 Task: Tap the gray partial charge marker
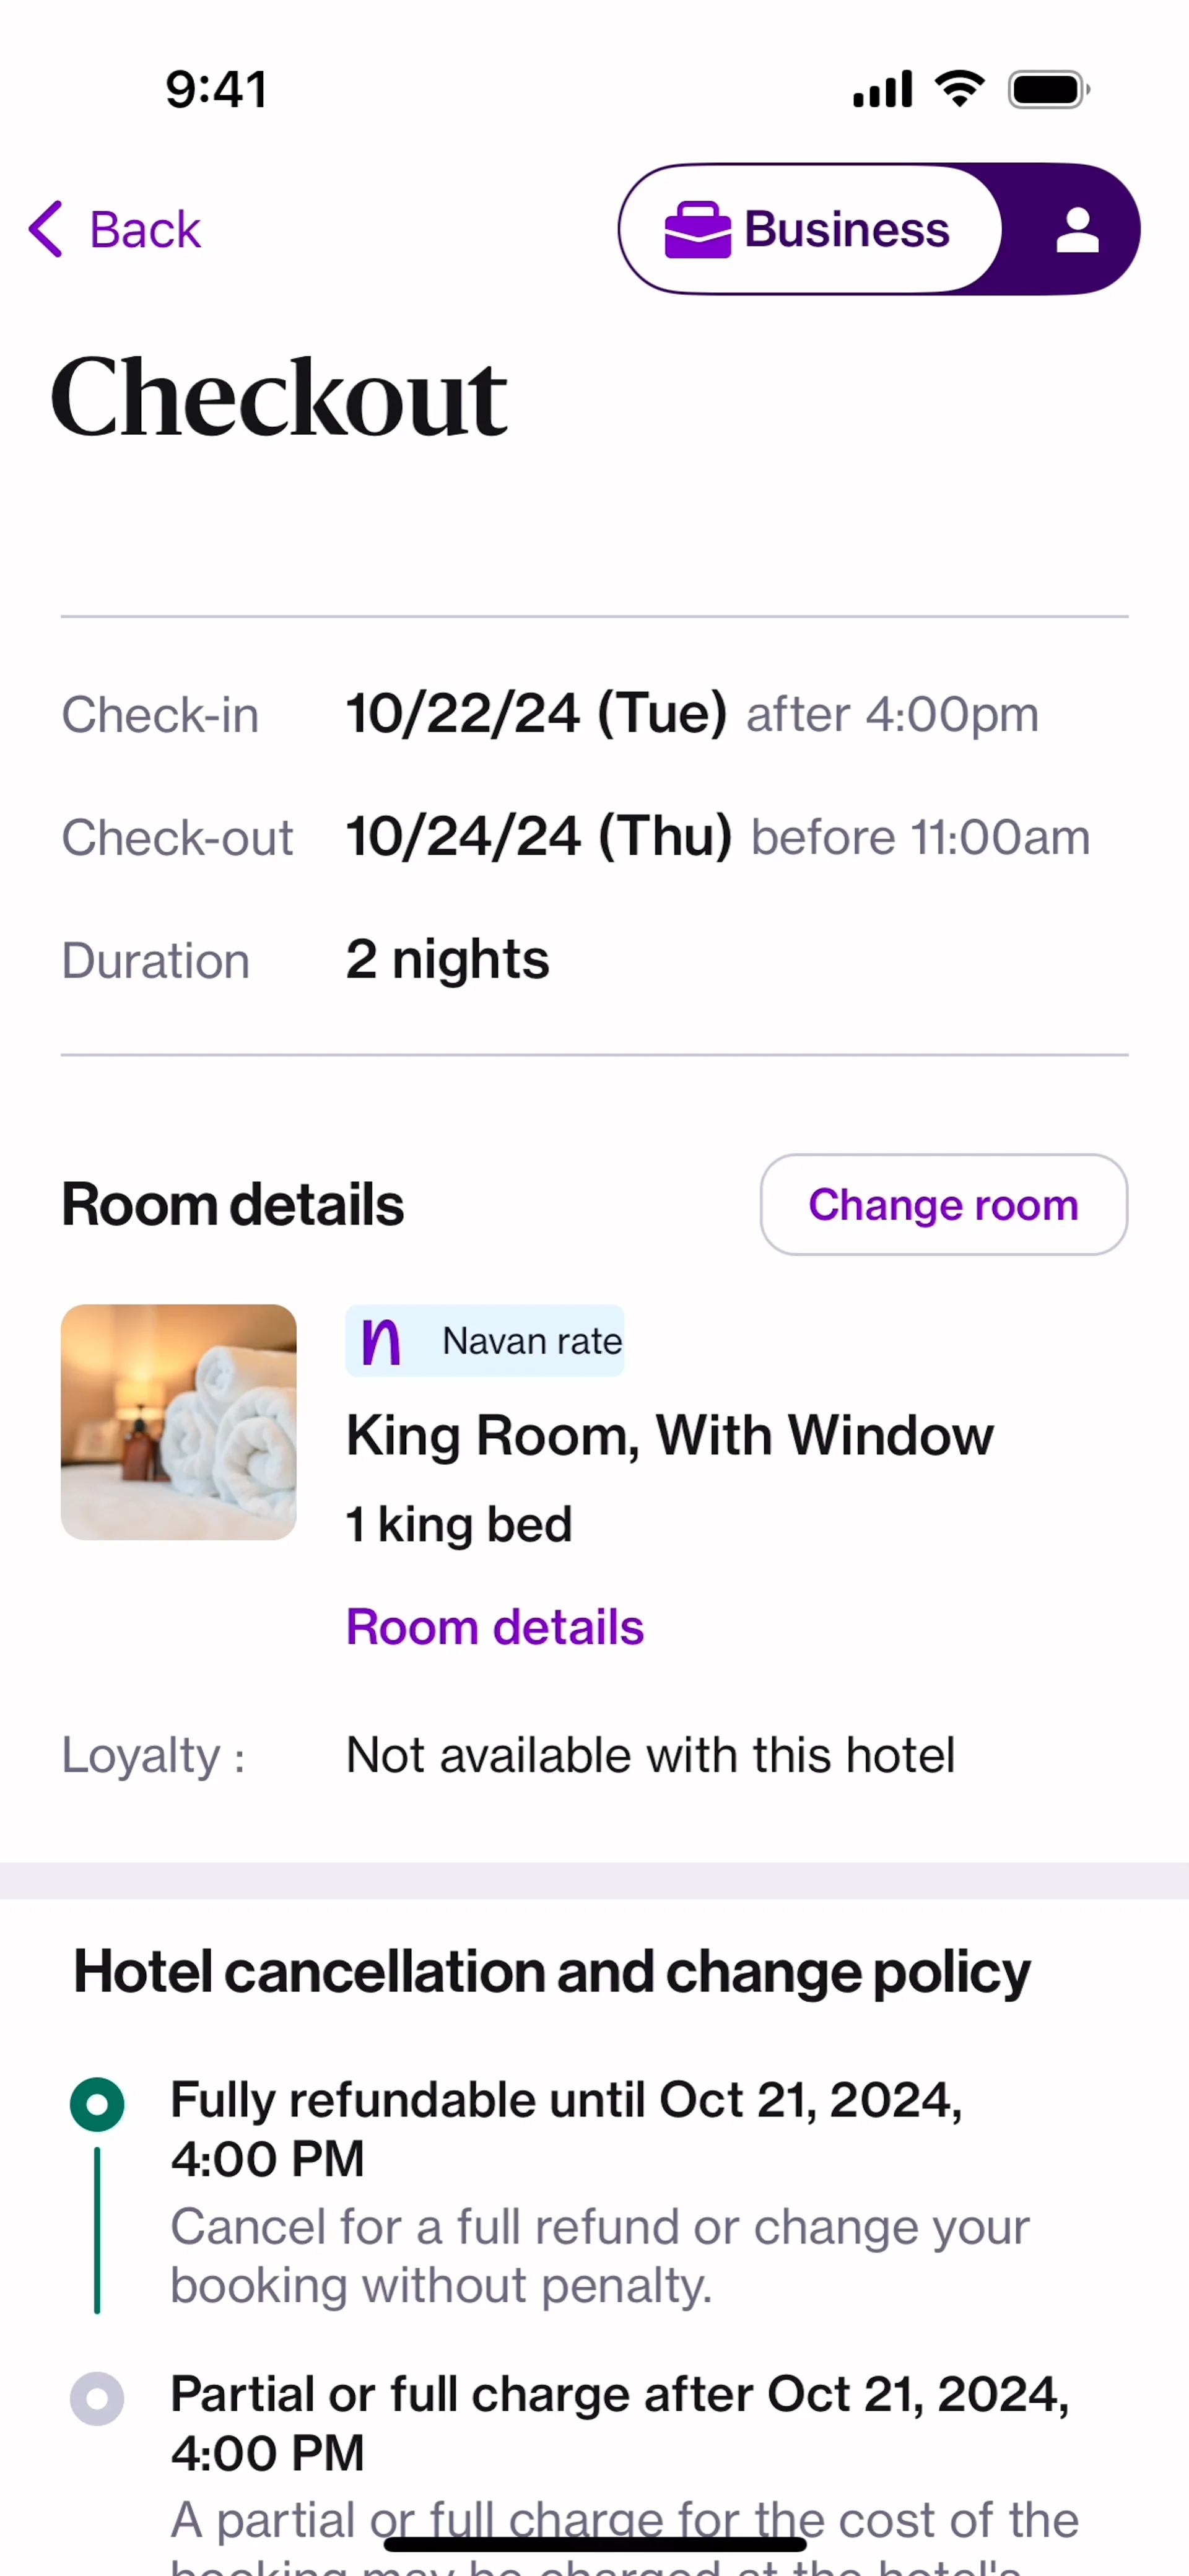[97, 2398]
